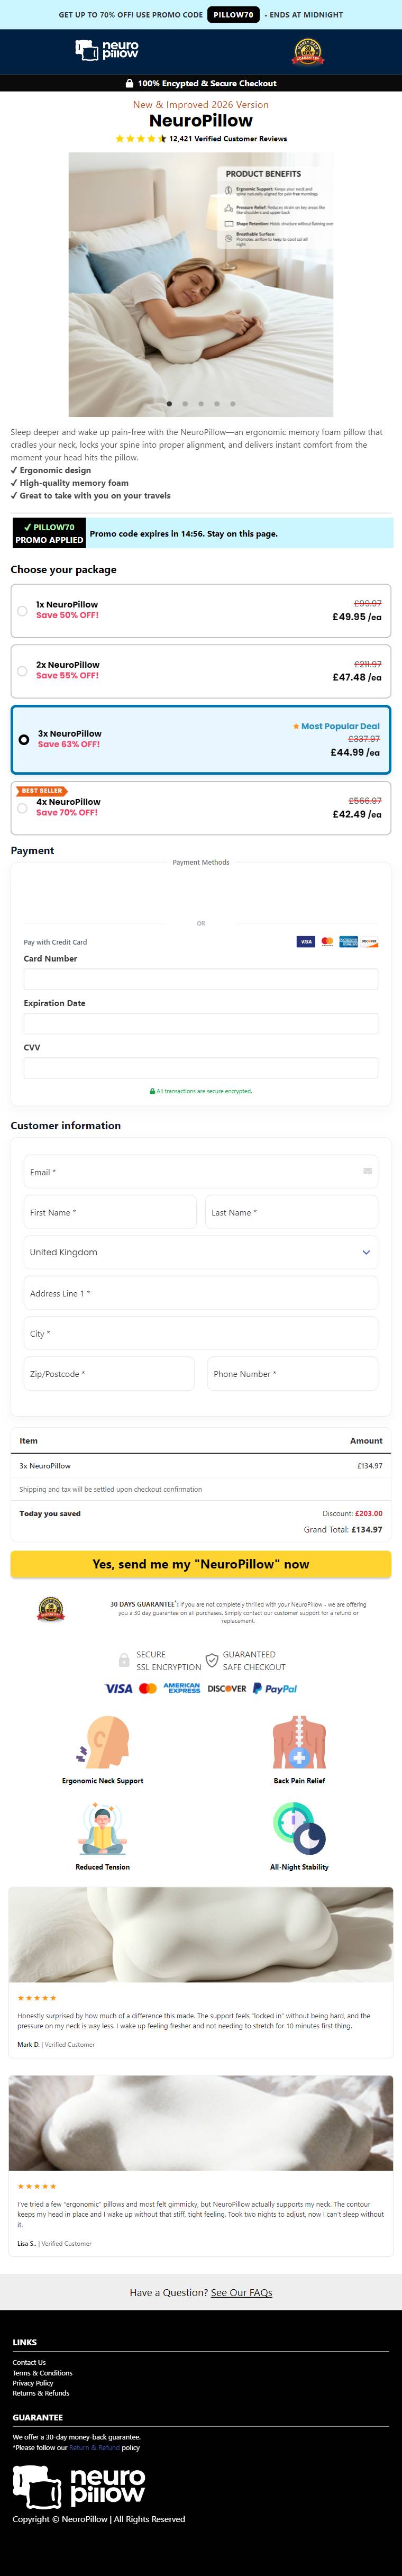
Task: Go to the last product image carousel dot
Action: (x=233, y=404)
